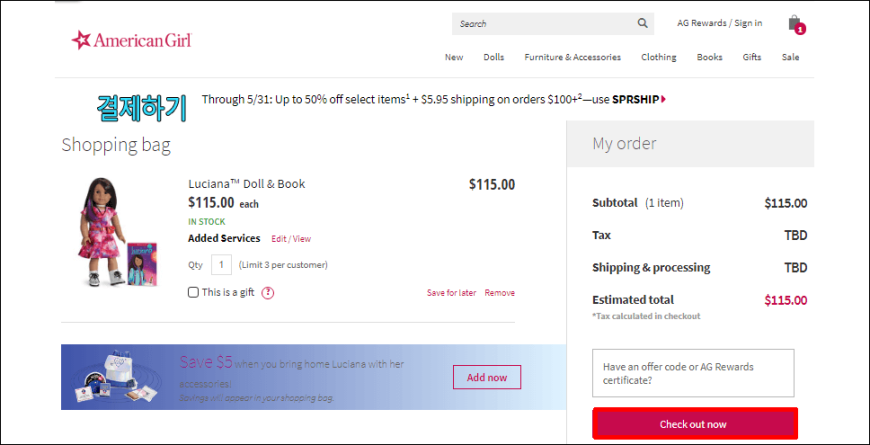Open the Clothing menu
Screen dimensions: 870x445
click(658, 57)
